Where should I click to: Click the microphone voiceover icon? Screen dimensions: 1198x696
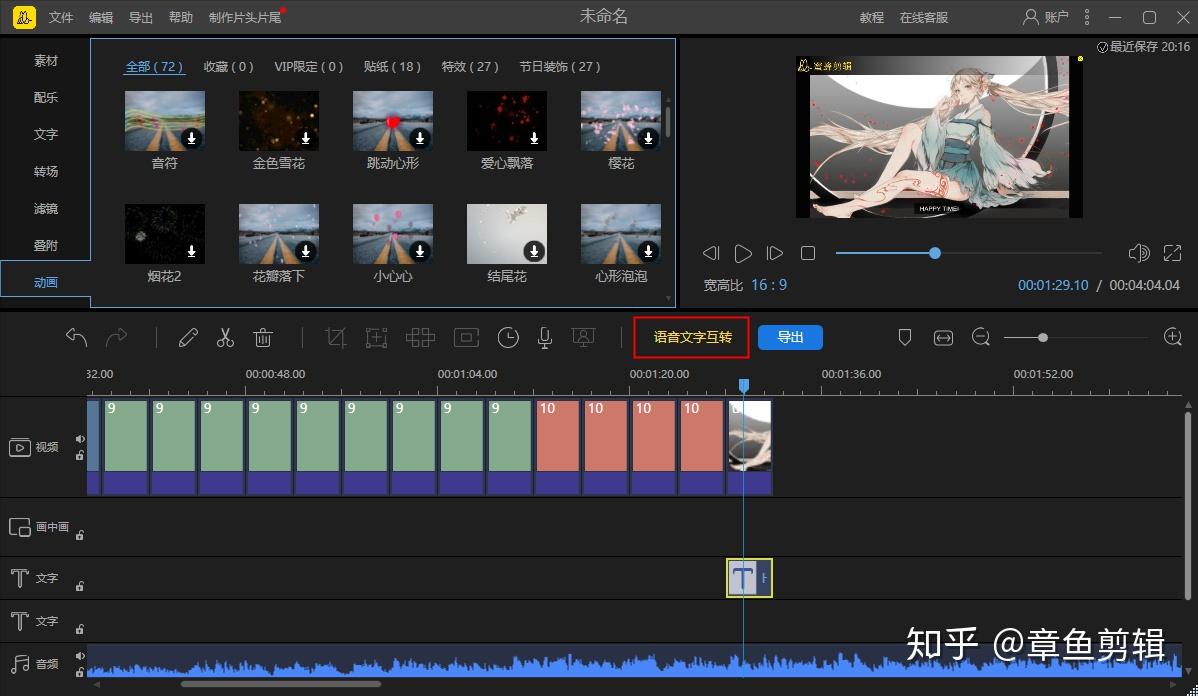pos(545,337)
